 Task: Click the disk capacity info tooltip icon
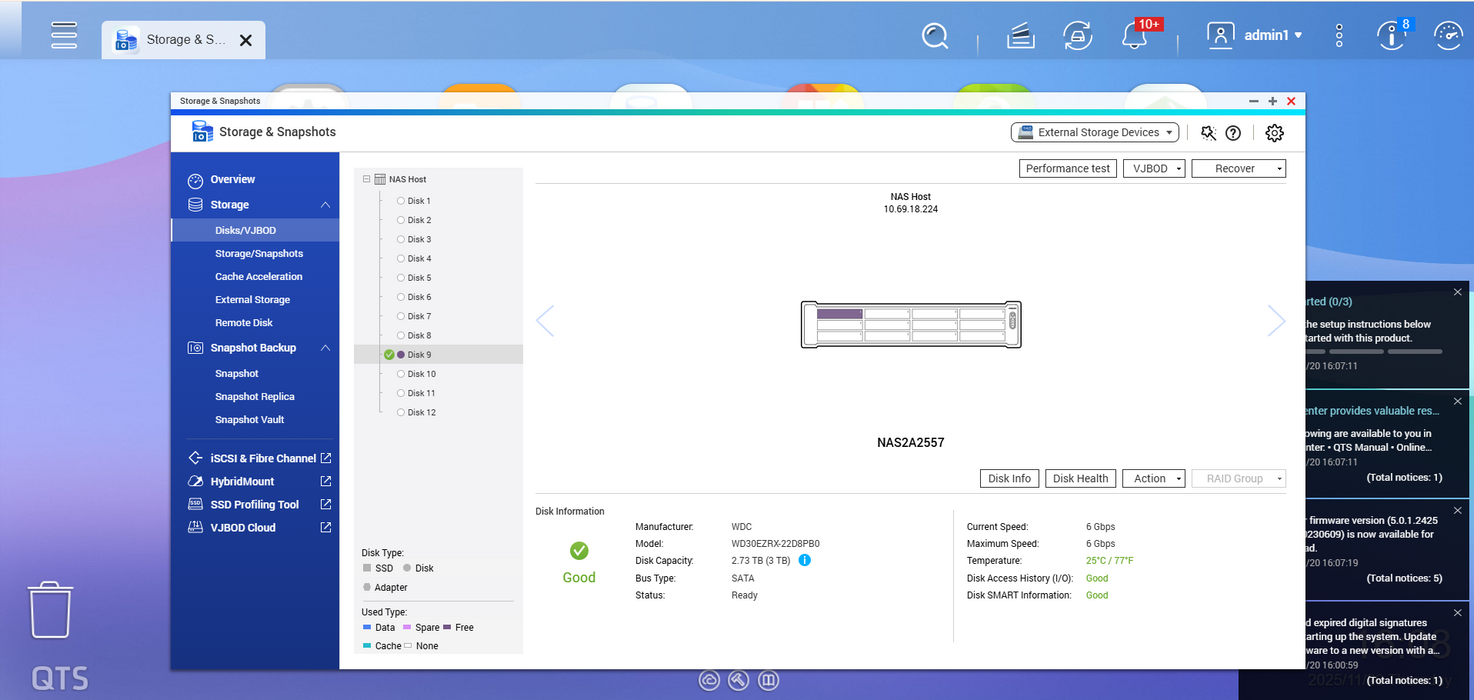pyautogui.click(x=805, y=560)
